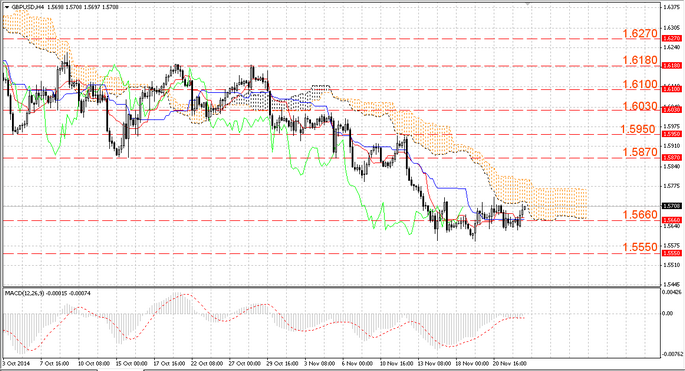Image resolution: width=685 pixels, height=371 pixels.
Task: Click the 7 Oct 16:00 time label
Action: click(54, 364)
